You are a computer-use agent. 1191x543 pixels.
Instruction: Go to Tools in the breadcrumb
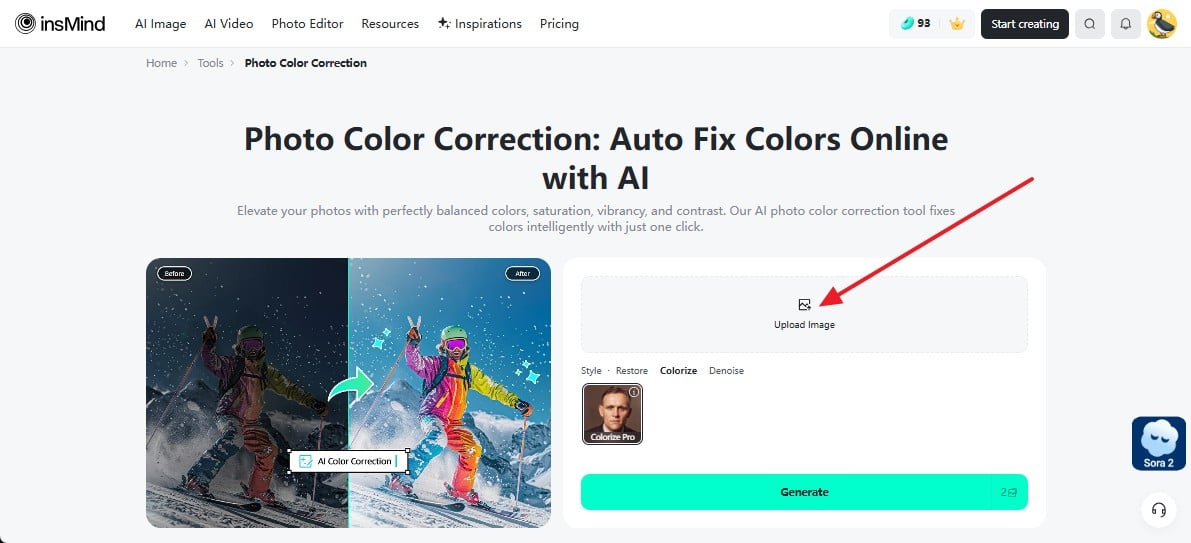210,63
